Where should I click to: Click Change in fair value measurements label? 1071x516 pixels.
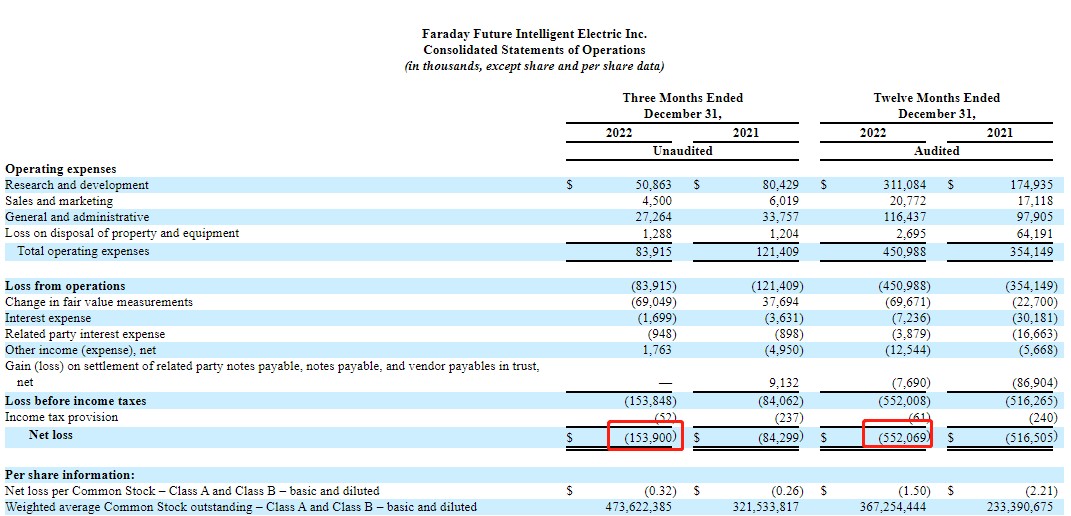pyautogui.click(x=99, y=302)
